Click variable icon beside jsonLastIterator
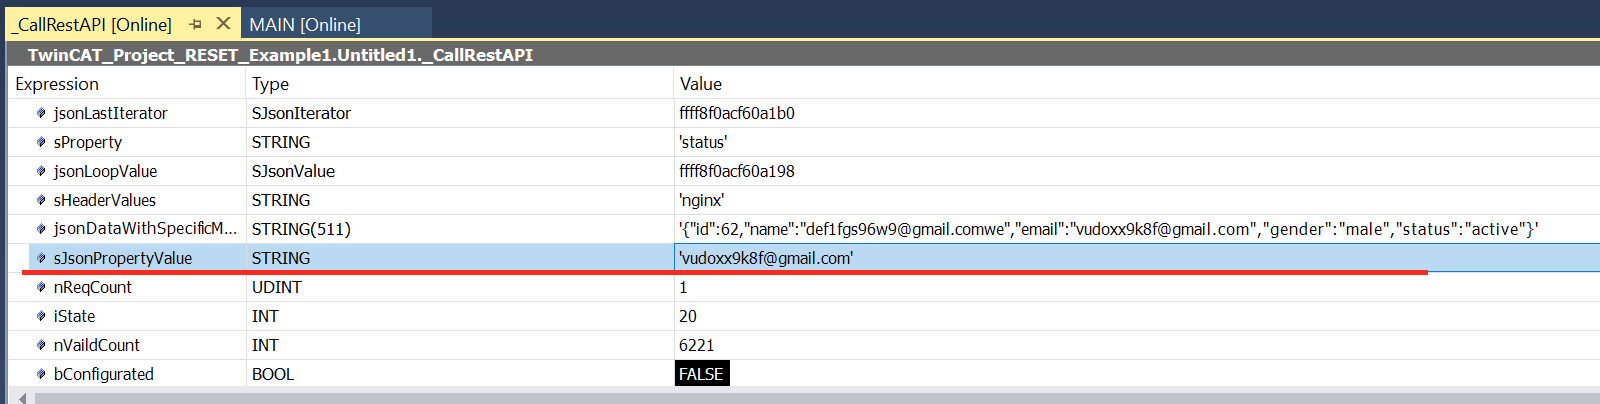The image size is (1600, 404). [x=41, y=113]
